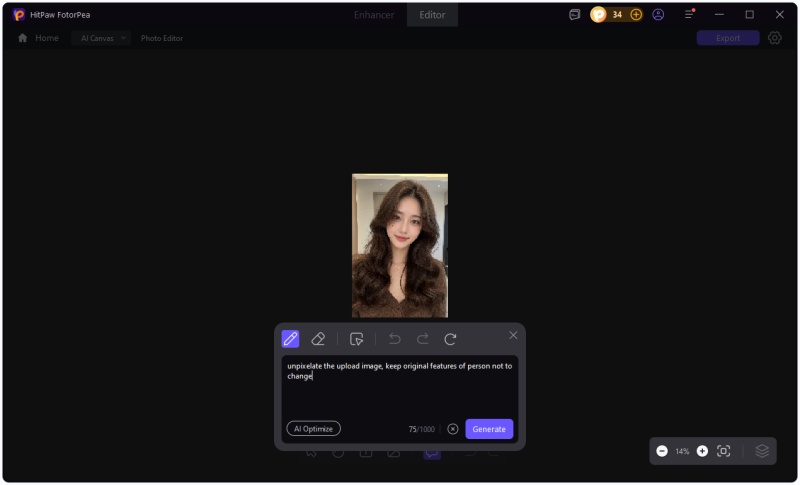800x485 pixels.
Task: Reset with the circular refresh arrow
Action: [450, 339]
